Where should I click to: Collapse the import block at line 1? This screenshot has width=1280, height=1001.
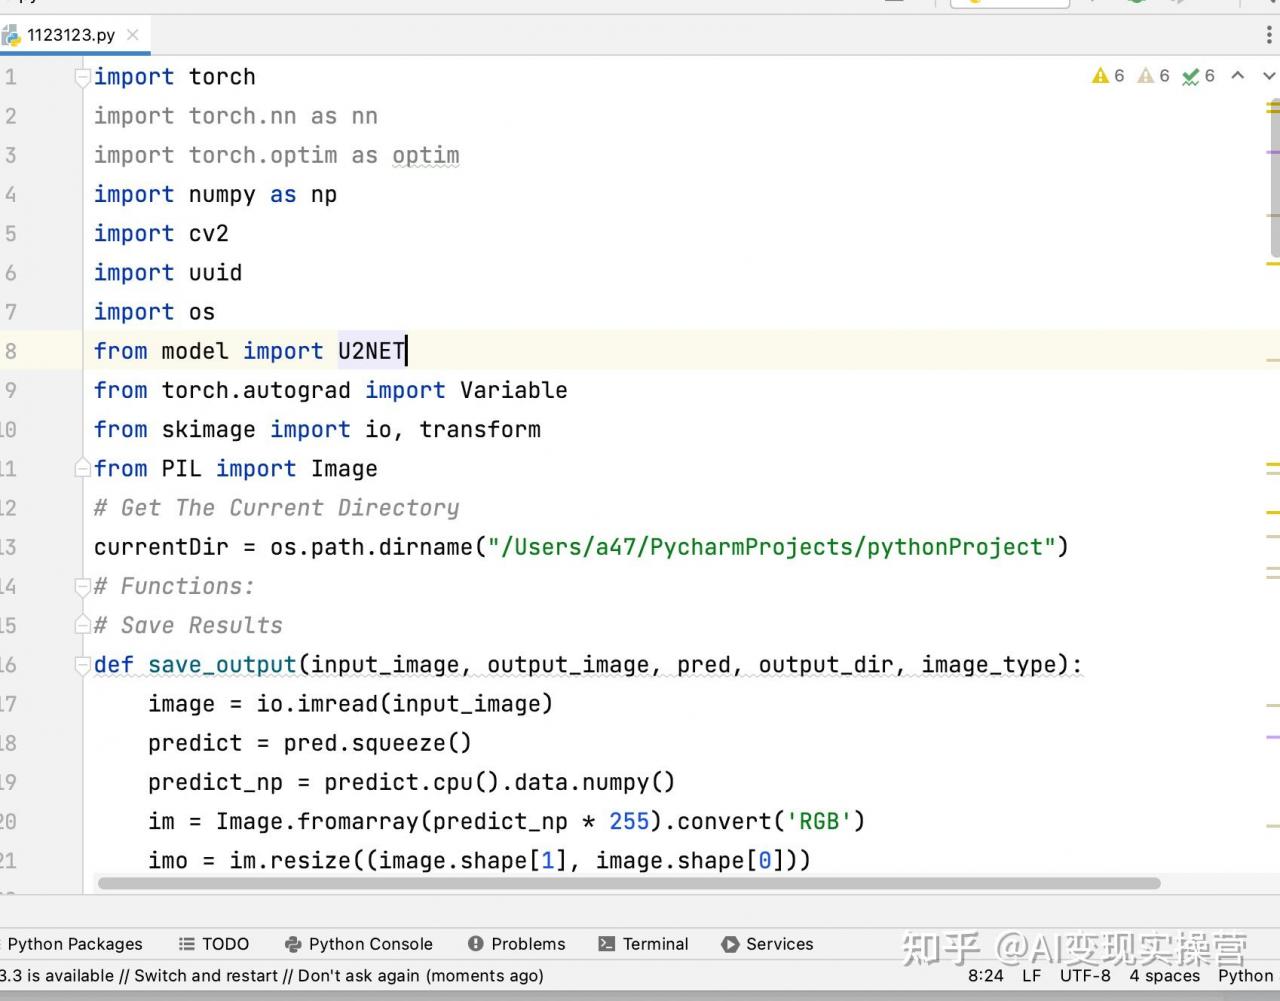click(x=83, y=78)
